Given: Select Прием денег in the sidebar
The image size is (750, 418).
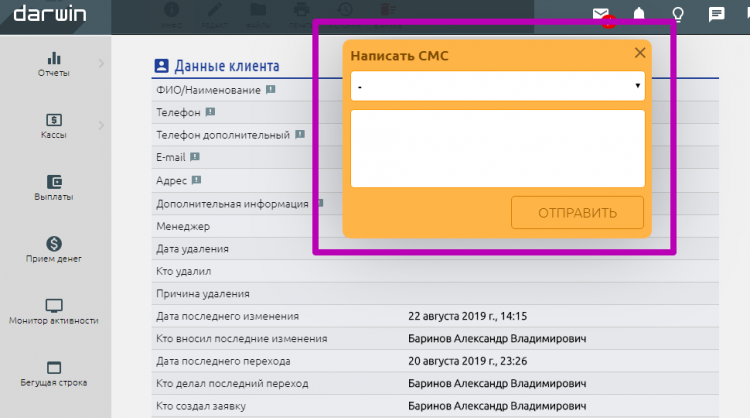Looking at the screenshot, I should (x=54, y=249).
